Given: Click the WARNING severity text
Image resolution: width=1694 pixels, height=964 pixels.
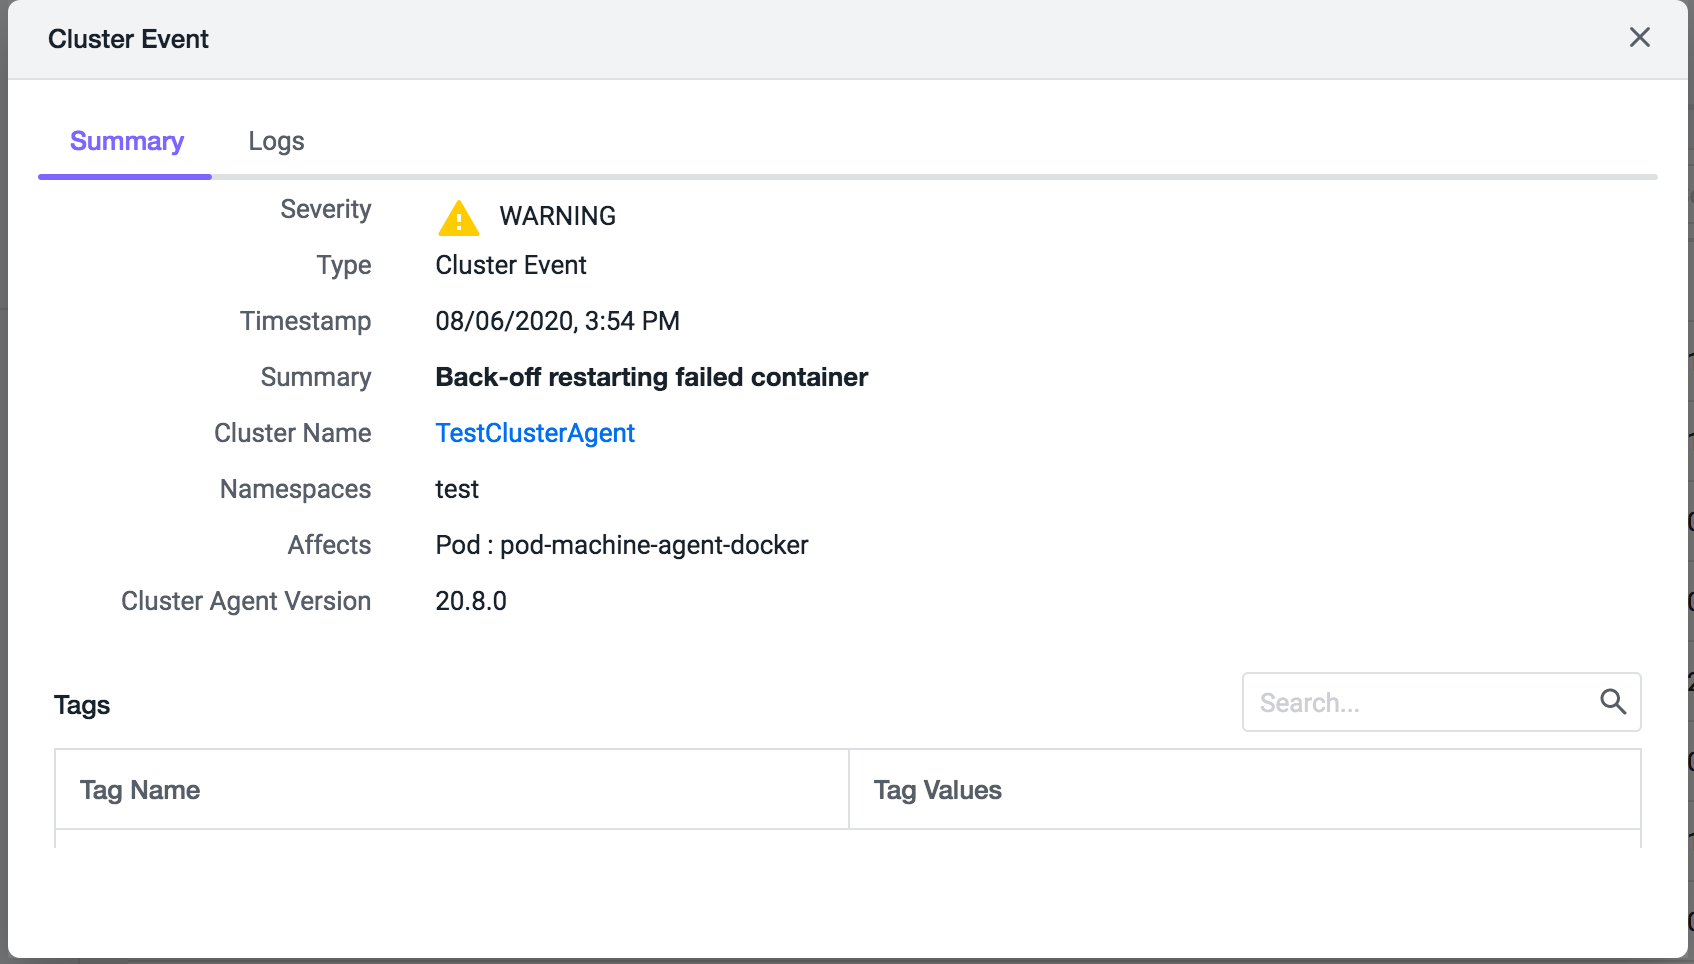Looking at the screenshot, I should click(558, 216).
